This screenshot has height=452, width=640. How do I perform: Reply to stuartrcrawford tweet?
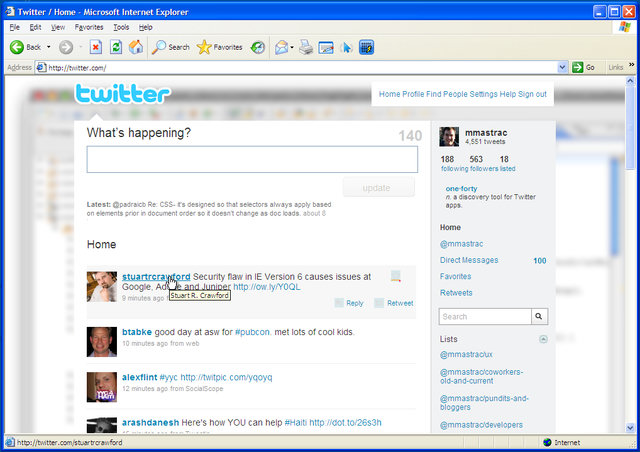(349, 303)
